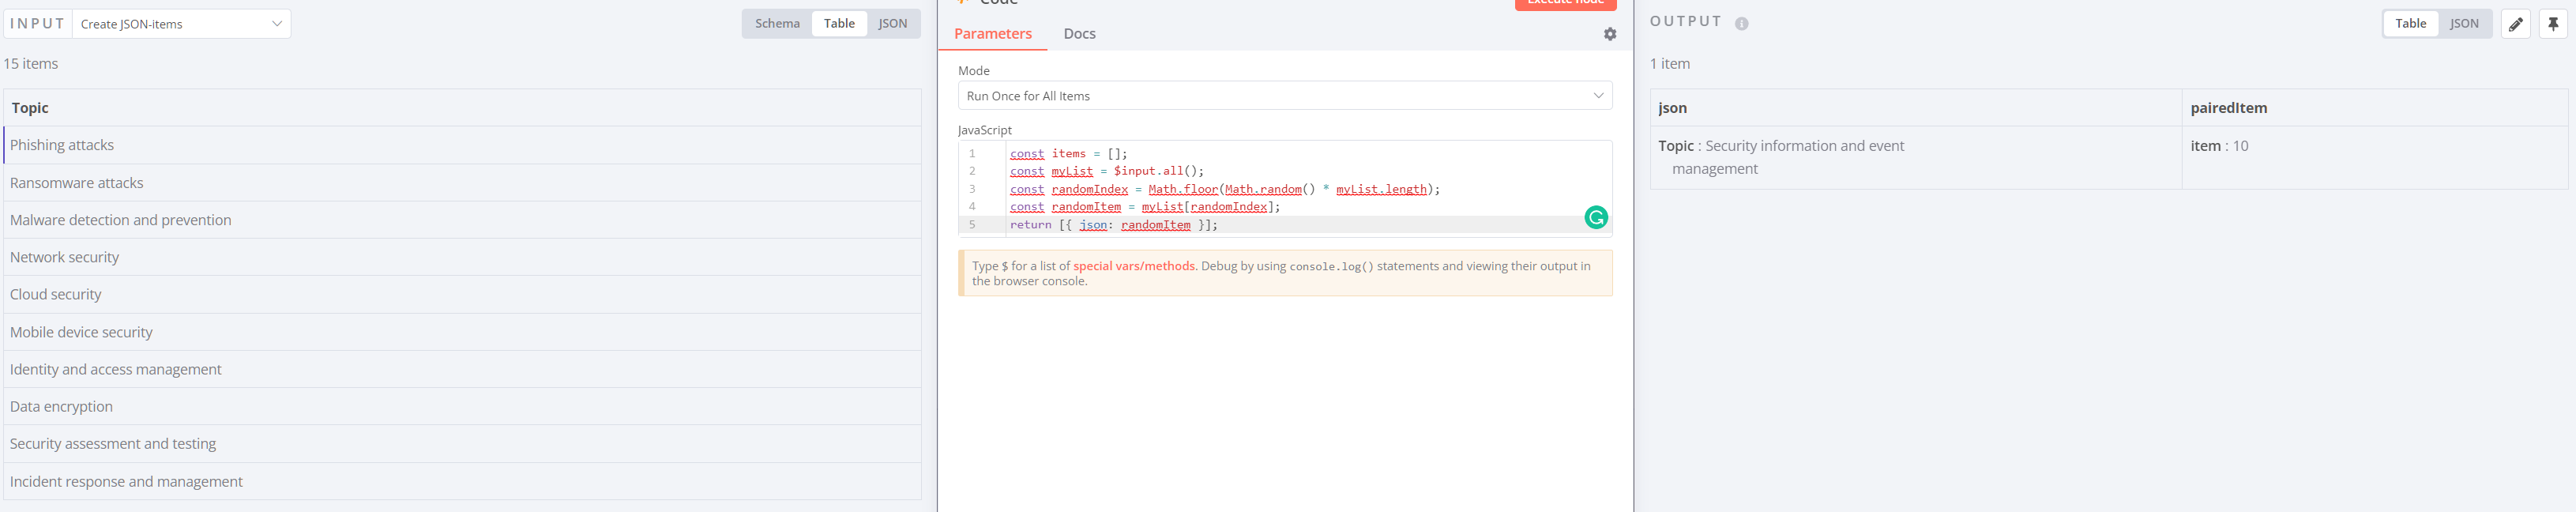Screen dimensions: 2576x512
Task: Switch to the Docs tab
Action: (x=1079, y=34)
